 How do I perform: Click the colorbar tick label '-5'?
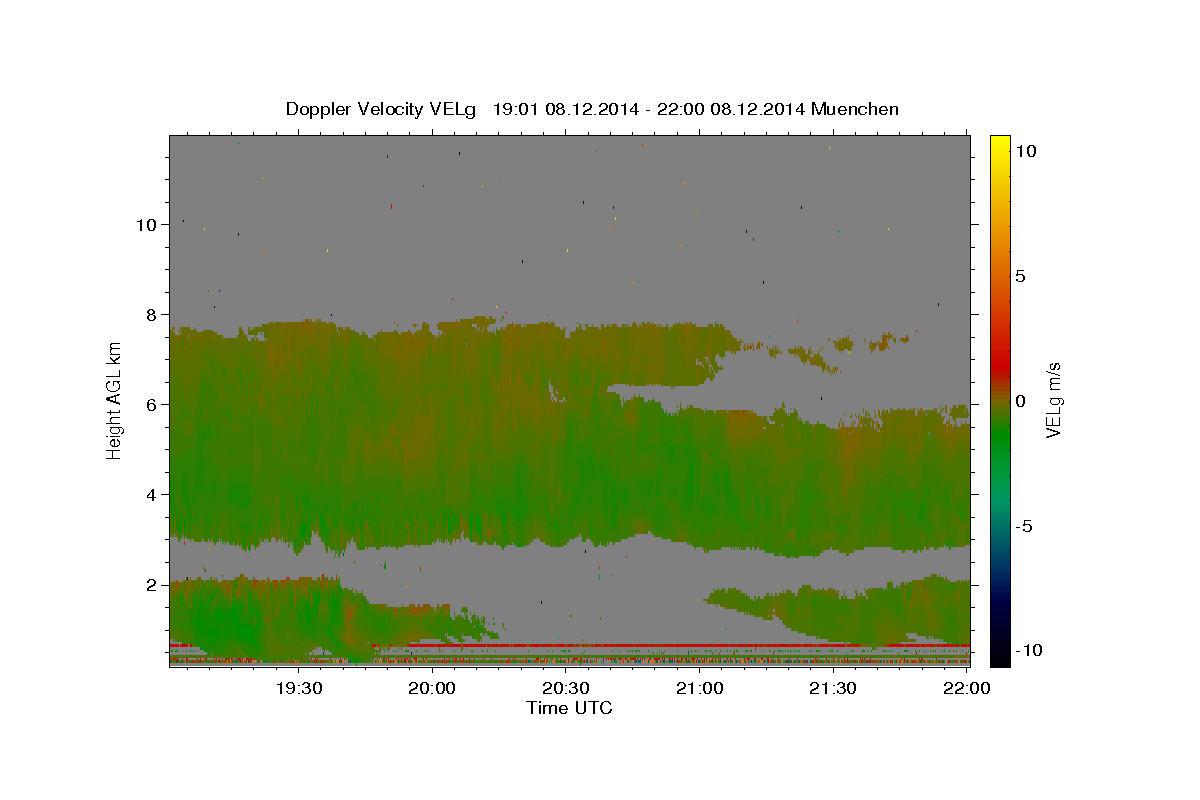(x=1024, y=526)
